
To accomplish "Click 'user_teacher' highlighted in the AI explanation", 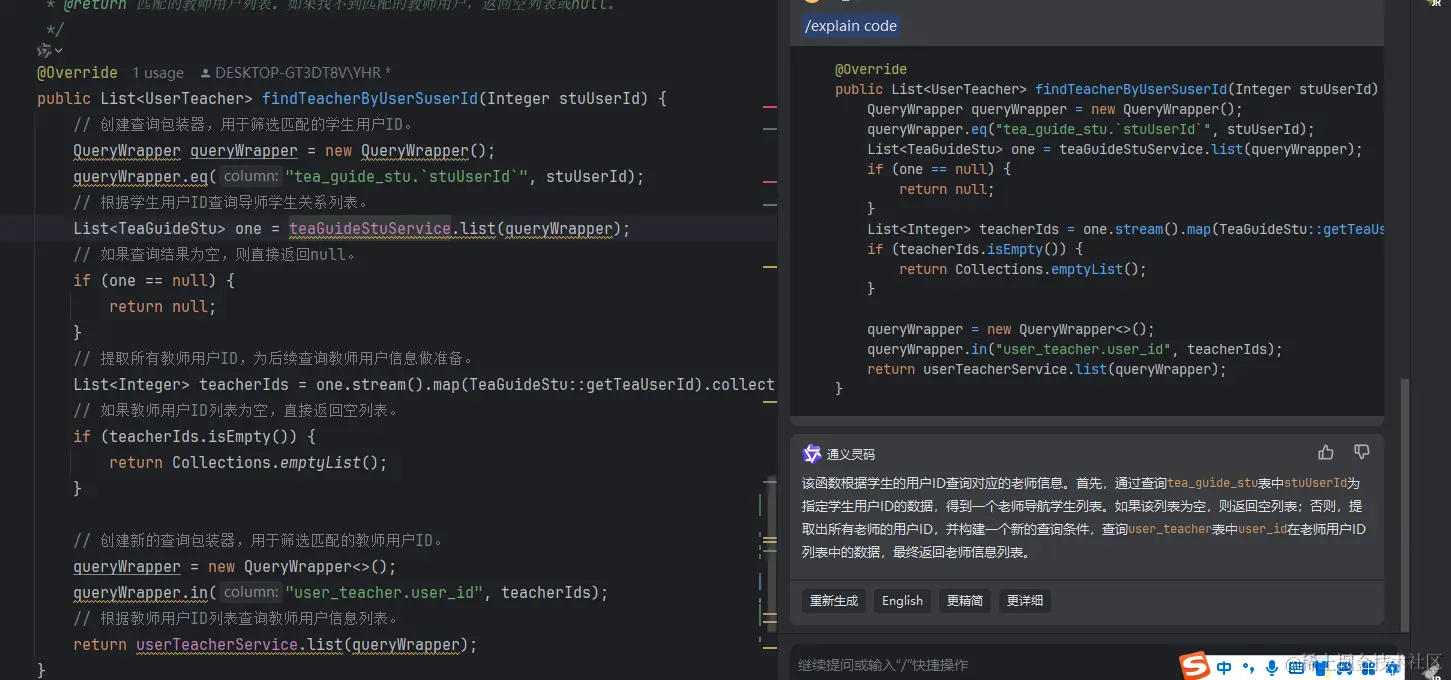I will (x=1169, y=529).
